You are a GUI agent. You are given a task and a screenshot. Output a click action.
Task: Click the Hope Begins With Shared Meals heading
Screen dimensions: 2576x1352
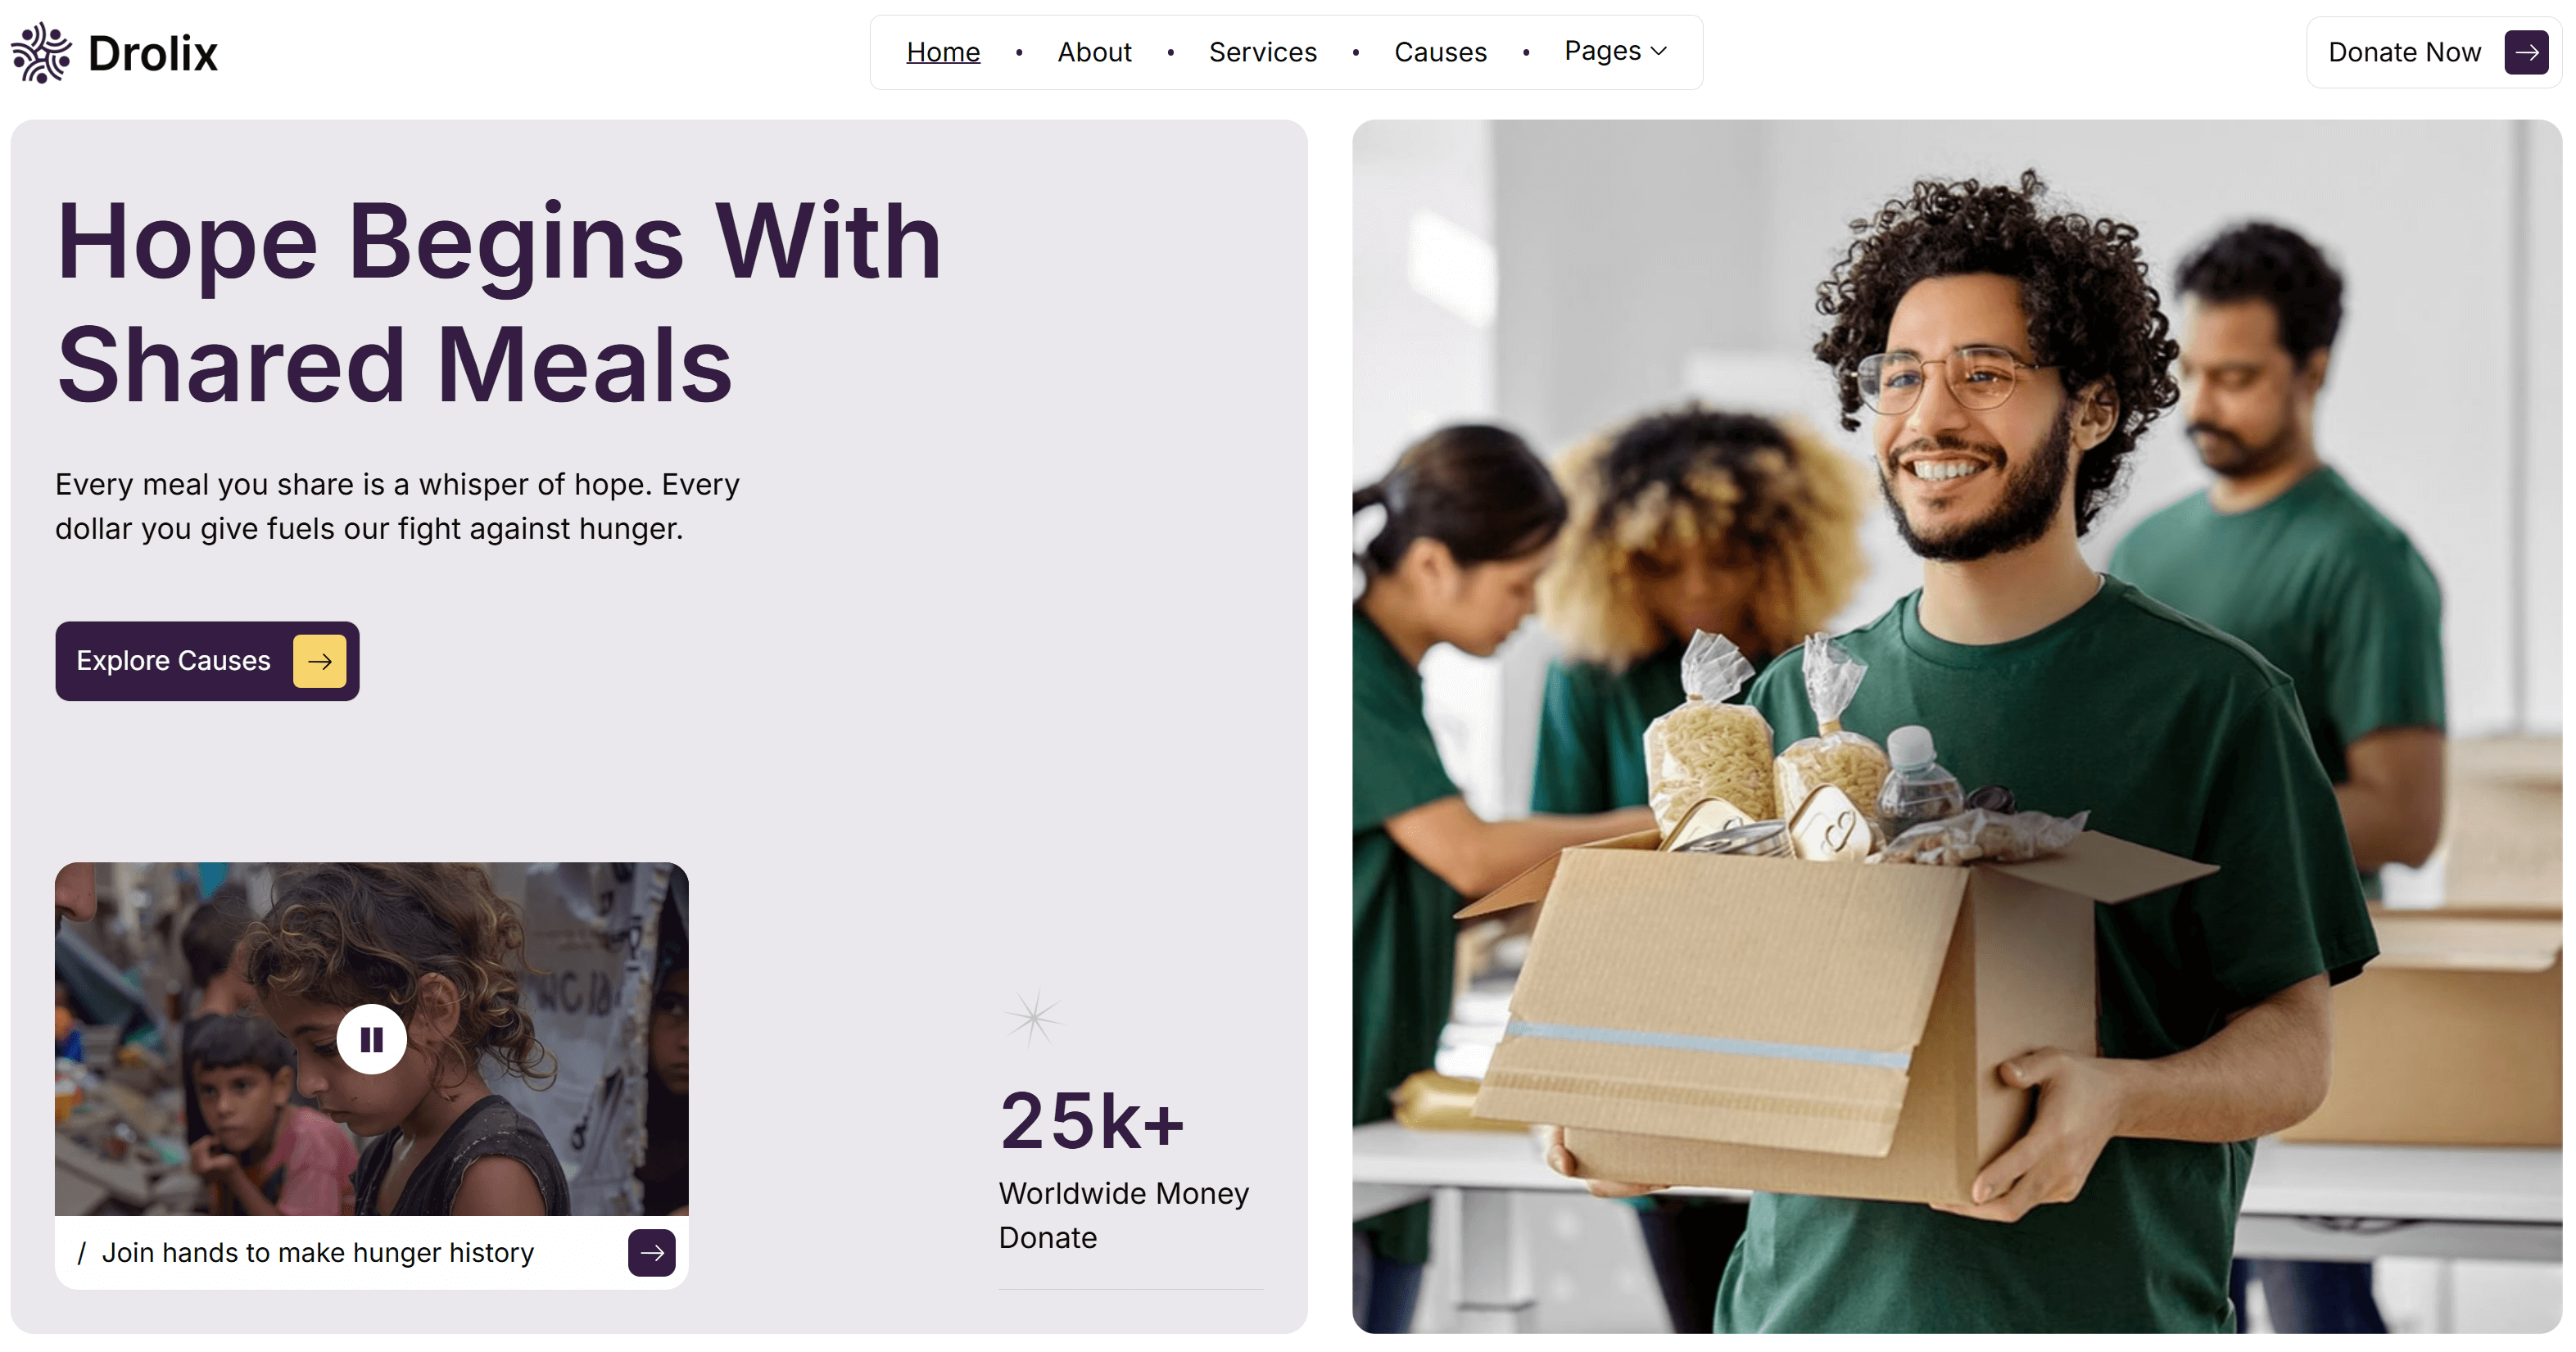[x=498, y=302]
